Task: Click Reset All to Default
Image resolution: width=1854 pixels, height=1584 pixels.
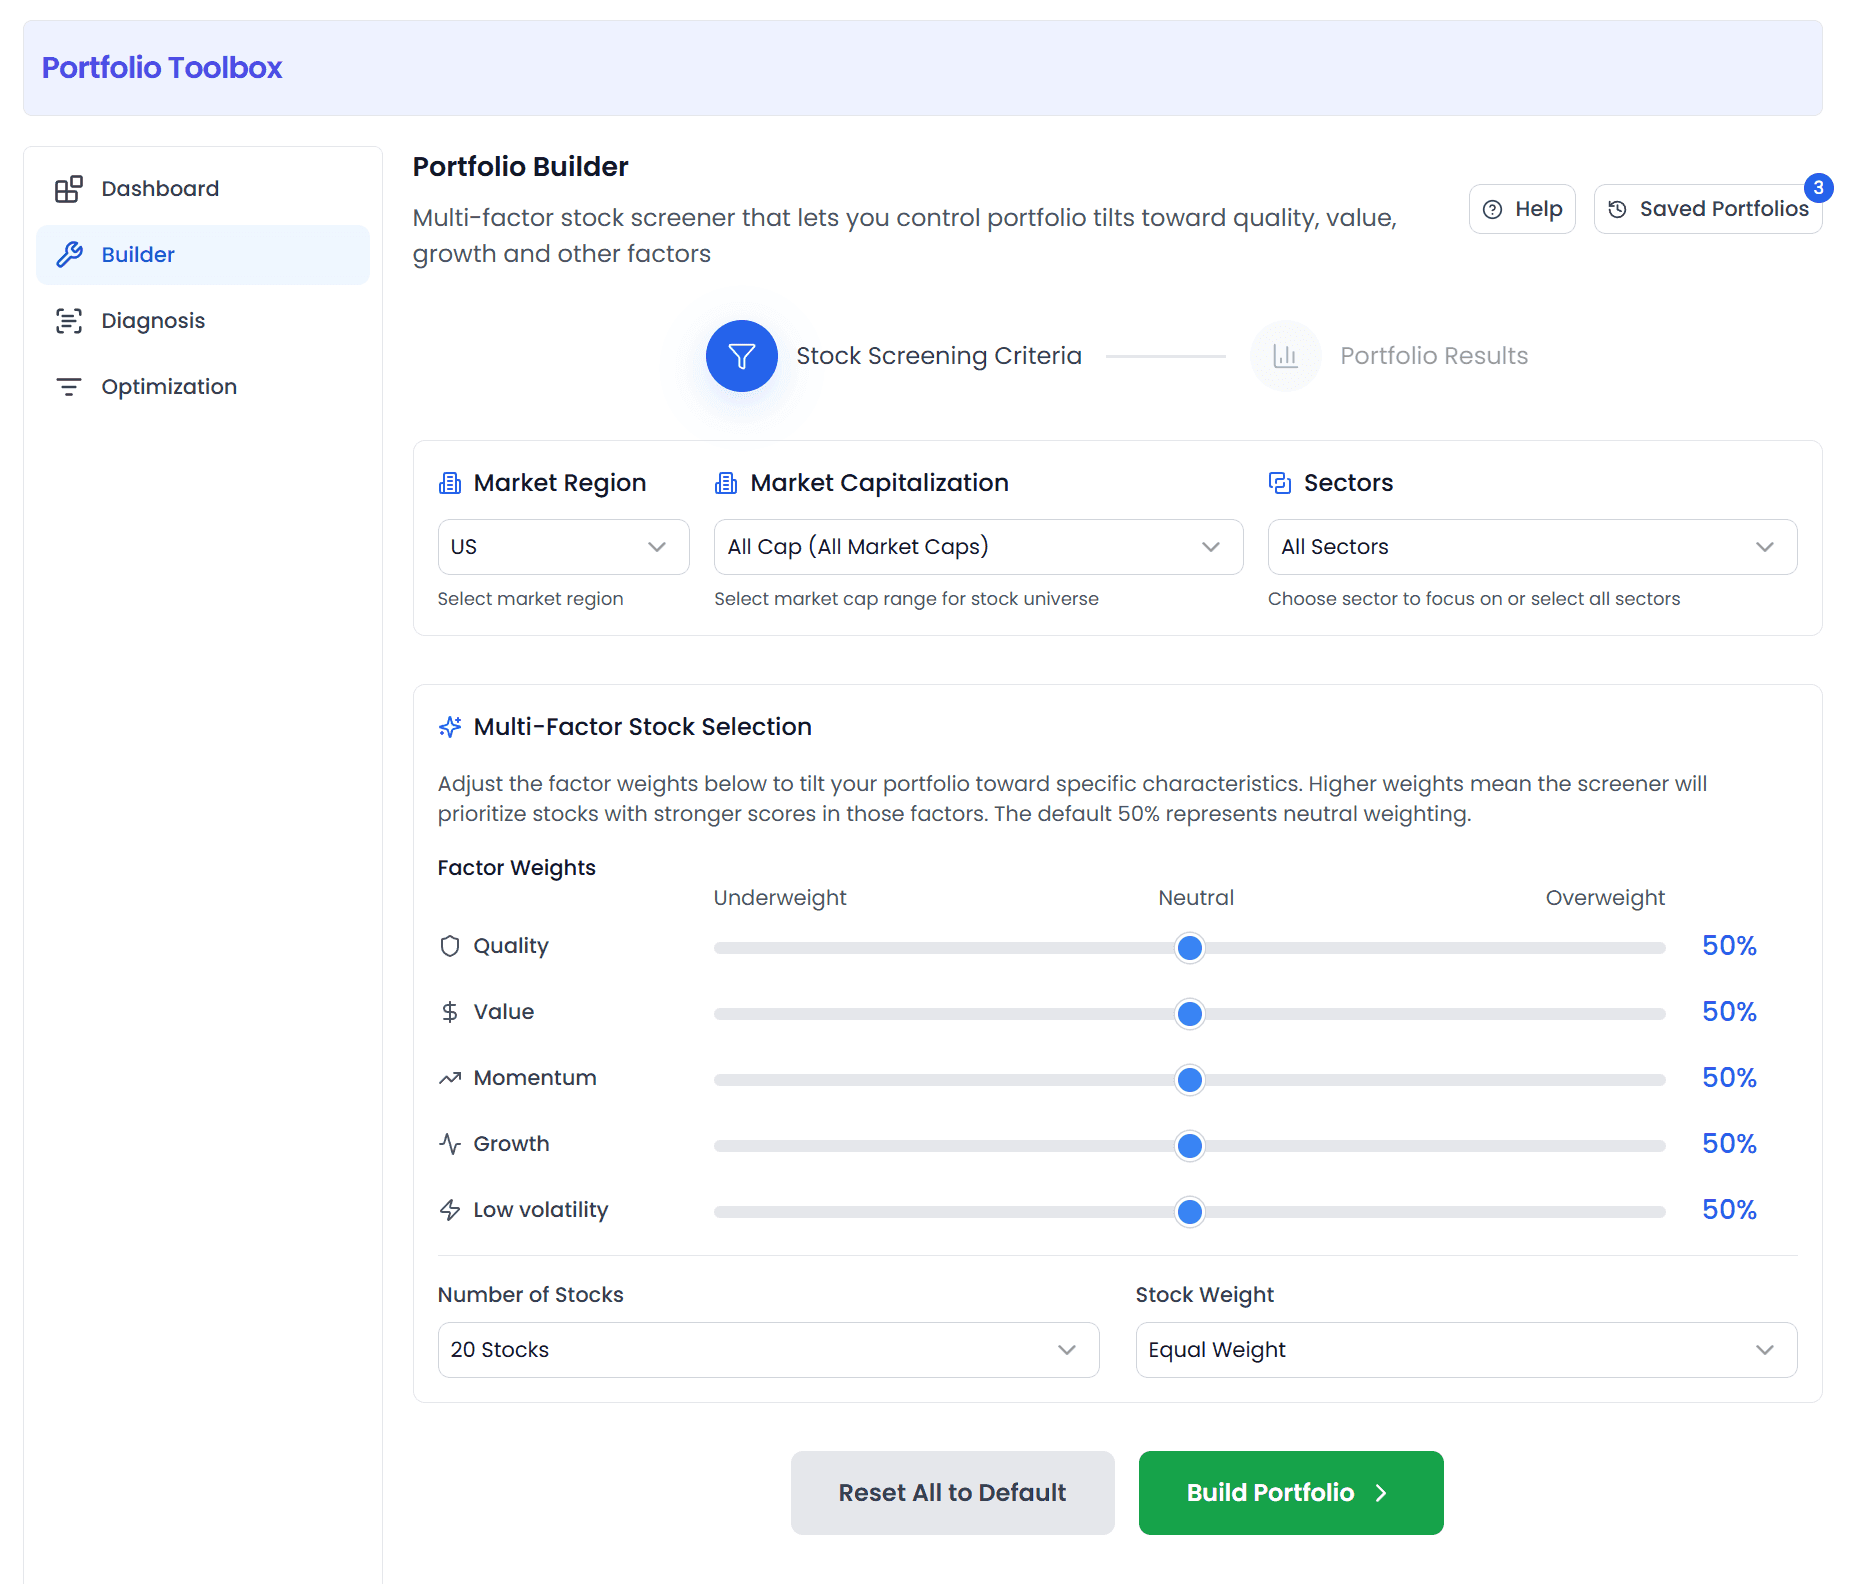Action: tap(953, 1493)
